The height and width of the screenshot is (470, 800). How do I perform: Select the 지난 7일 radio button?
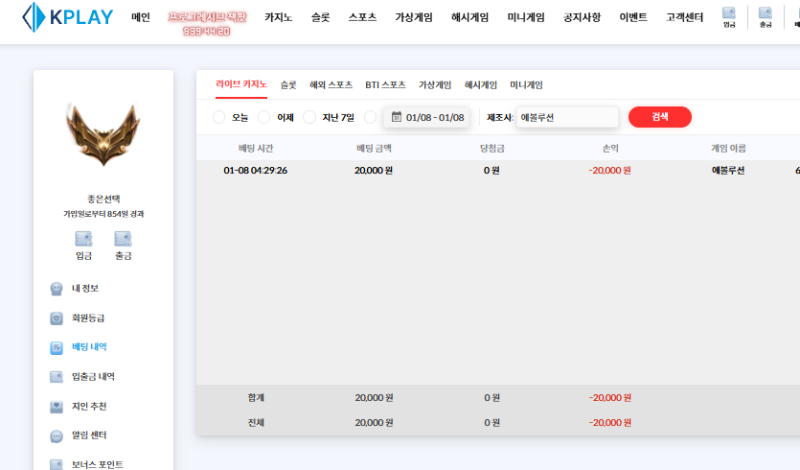[x=310, y=117]
